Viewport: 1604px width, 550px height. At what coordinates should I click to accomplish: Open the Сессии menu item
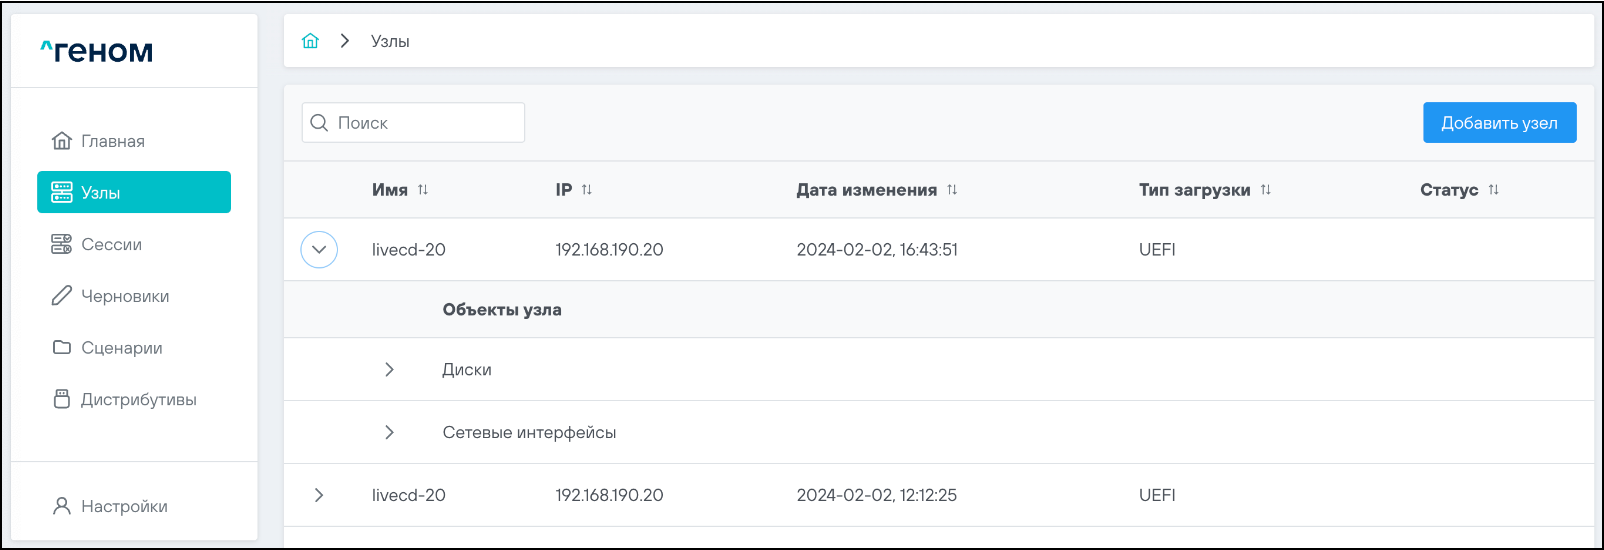pos(111,244)
